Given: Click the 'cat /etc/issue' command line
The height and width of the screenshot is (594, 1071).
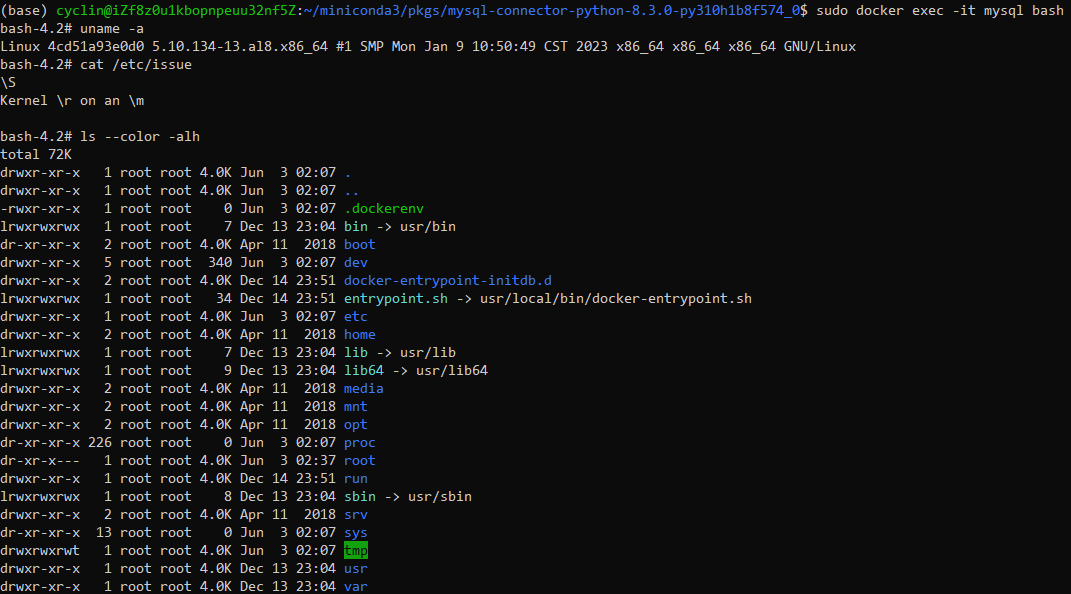Looking at the screenshot, I should (x=136, y=65).
